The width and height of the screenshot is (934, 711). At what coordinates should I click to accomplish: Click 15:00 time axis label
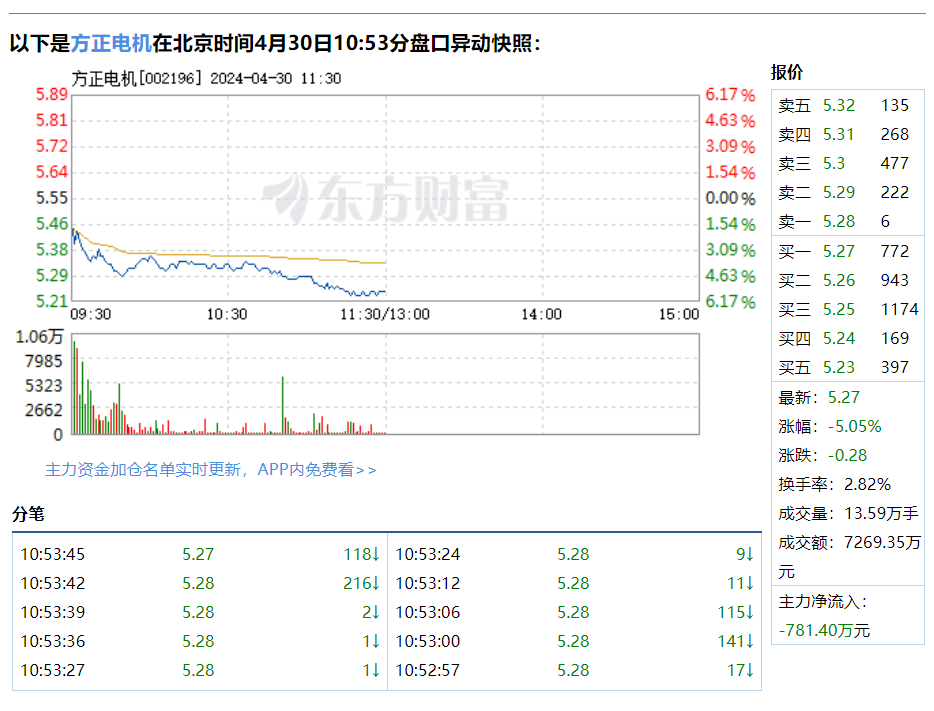coord(678,314)
